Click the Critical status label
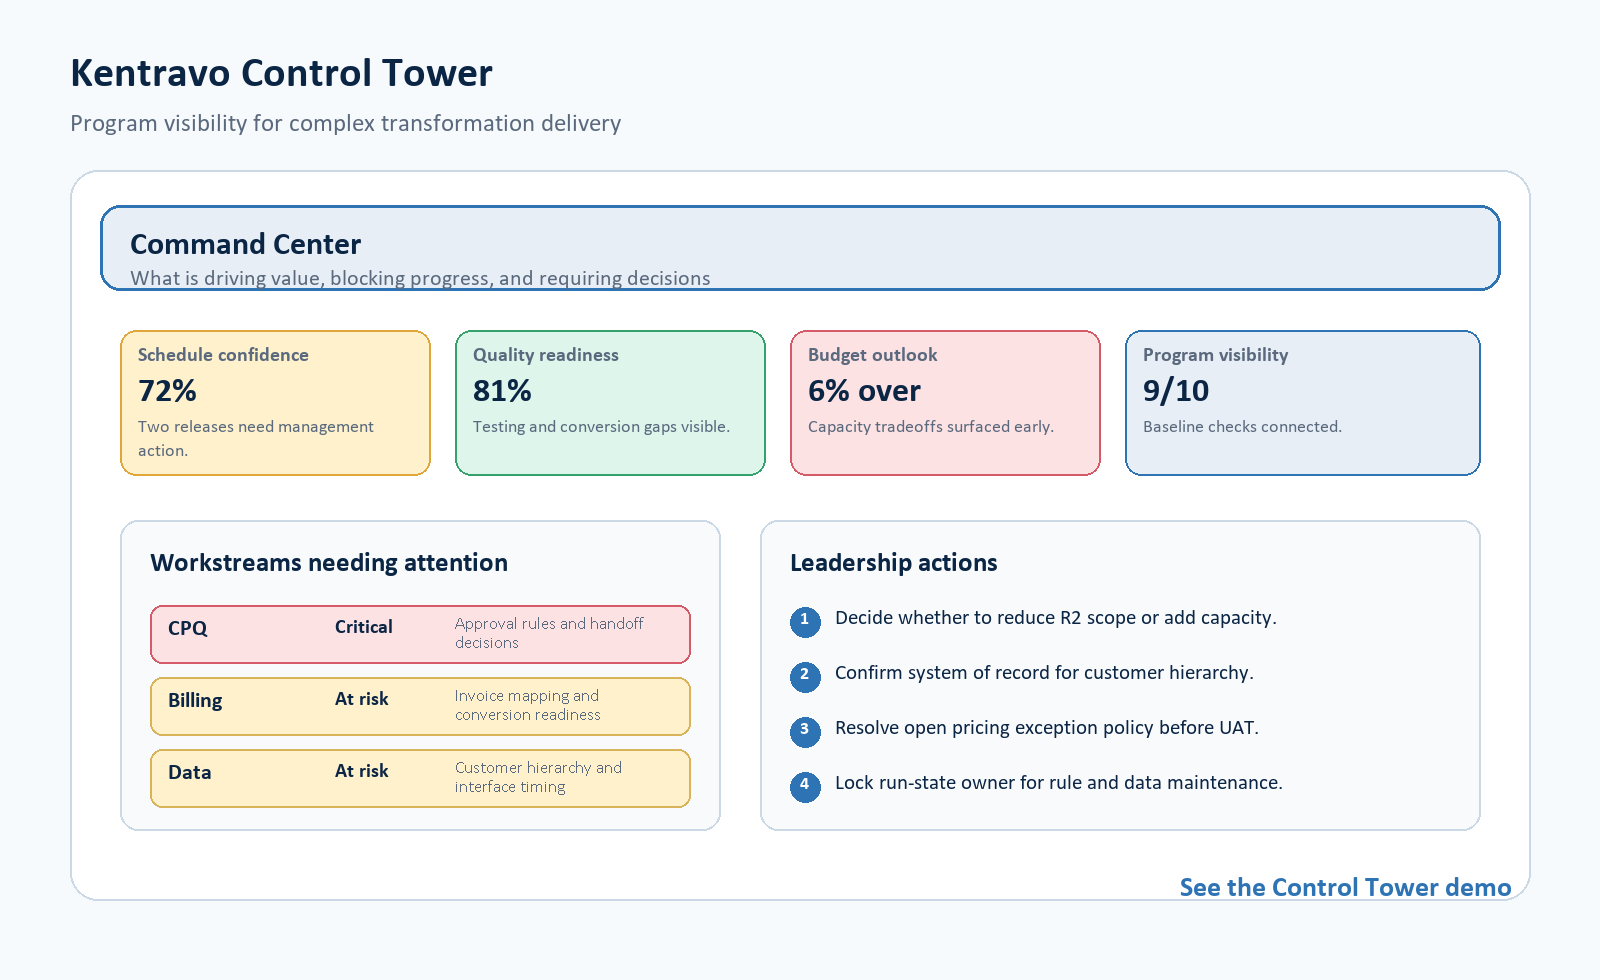Image resolution: width=1600 pixels, height=980 pixels. (363, 627)
